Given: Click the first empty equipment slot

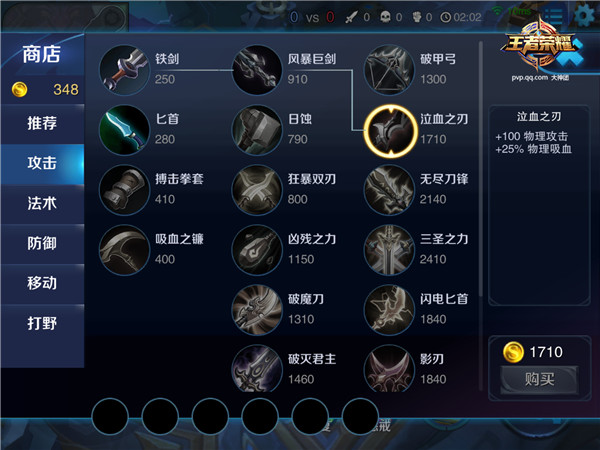Looking at the screenshot, I should [x=110, y=416].
